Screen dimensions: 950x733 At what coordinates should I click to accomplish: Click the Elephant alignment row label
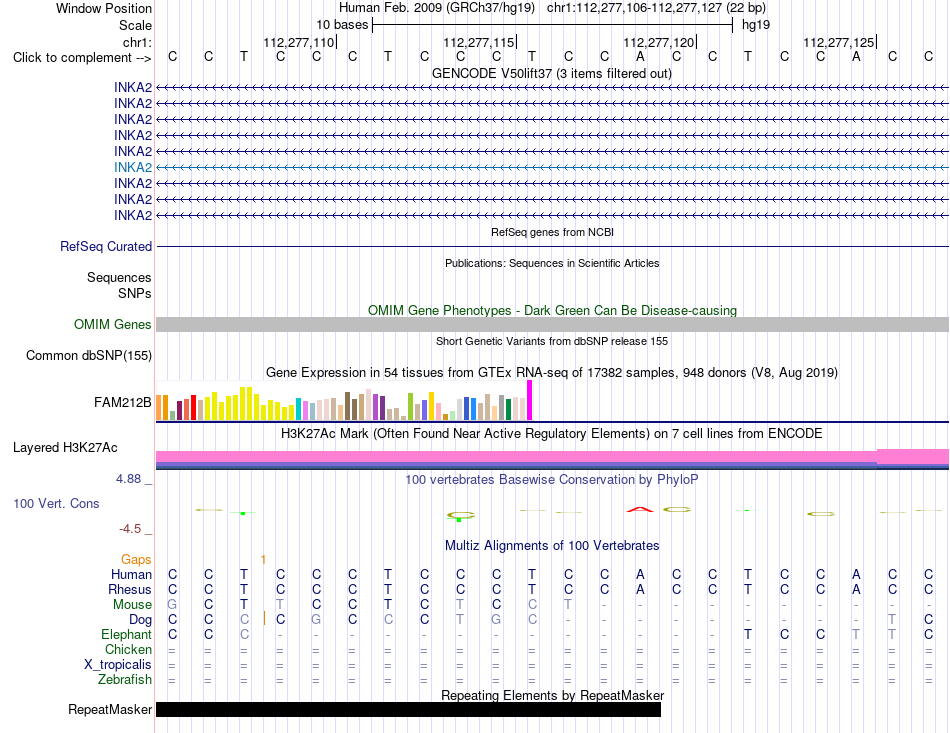tap(127, 634)
